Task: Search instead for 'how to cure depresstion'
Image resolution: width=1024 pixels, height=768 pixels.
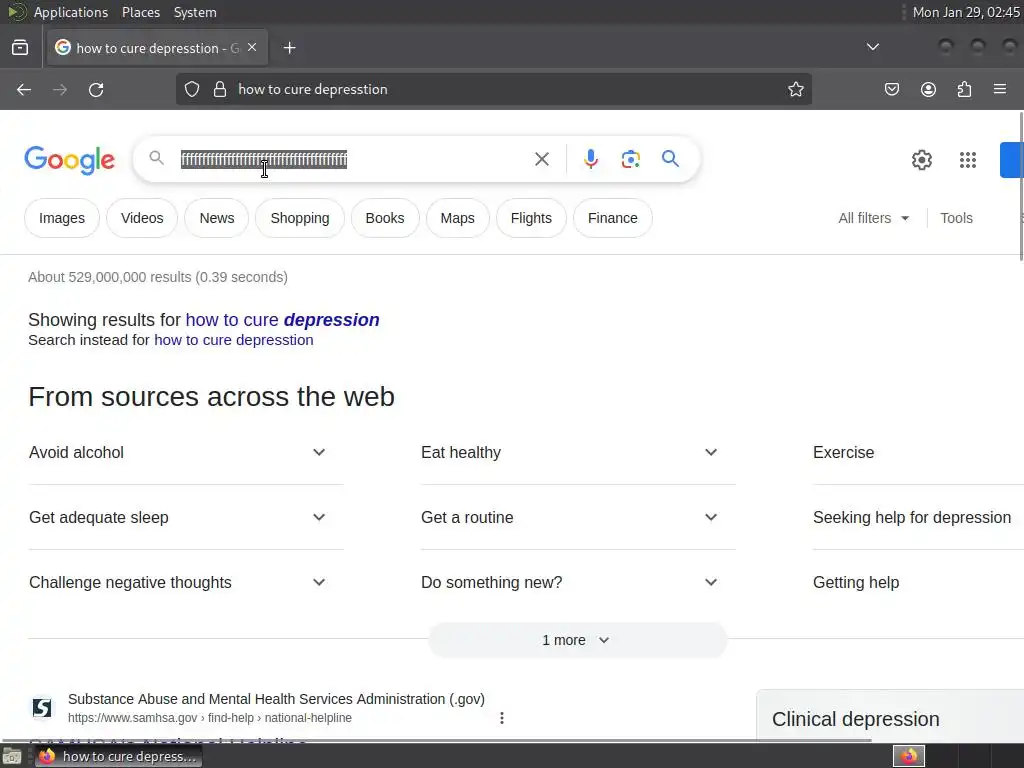Action: pos(234,340)
